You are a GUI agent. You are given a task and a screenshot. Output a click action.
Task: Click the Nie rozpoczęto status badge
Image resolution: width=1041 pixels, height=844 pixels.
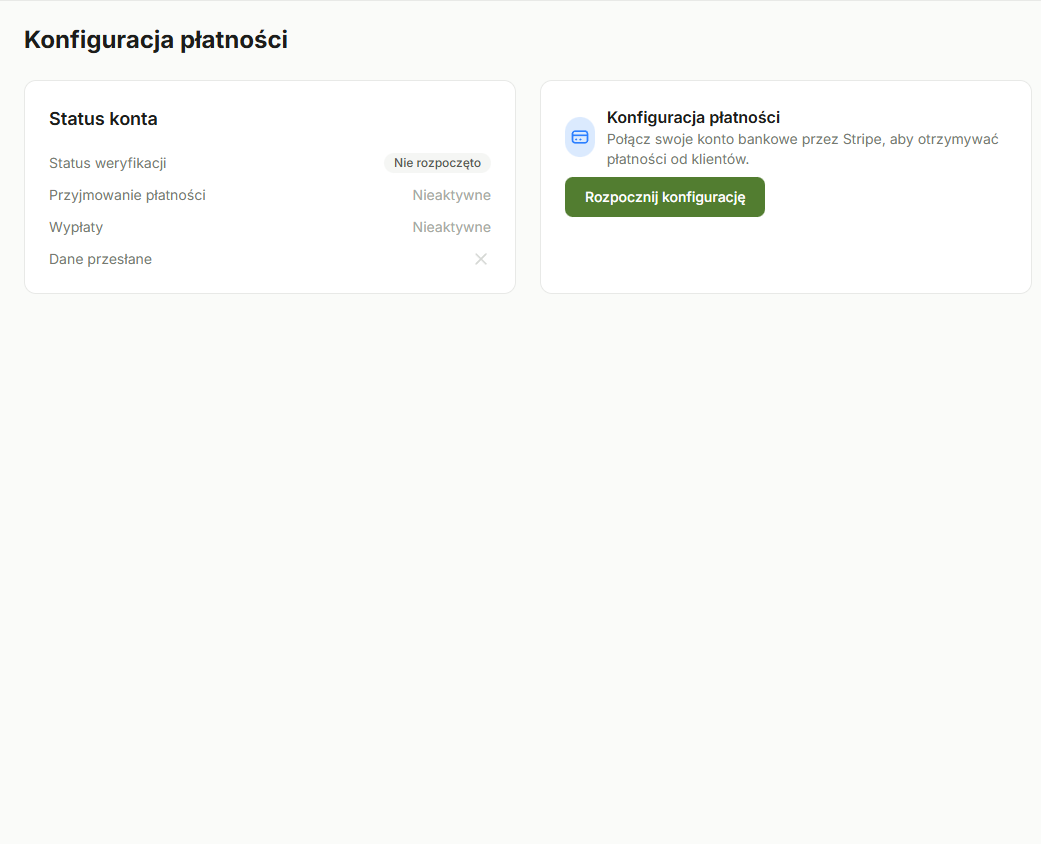(x=437, y=163)
